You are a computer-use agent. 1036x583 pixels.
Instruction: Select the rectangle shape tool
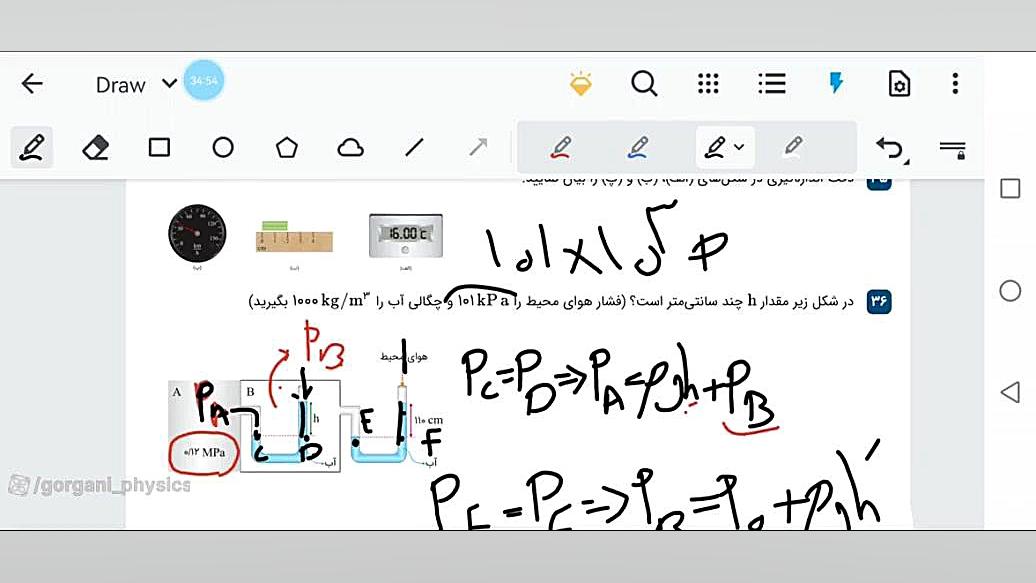tap(159, 147)
